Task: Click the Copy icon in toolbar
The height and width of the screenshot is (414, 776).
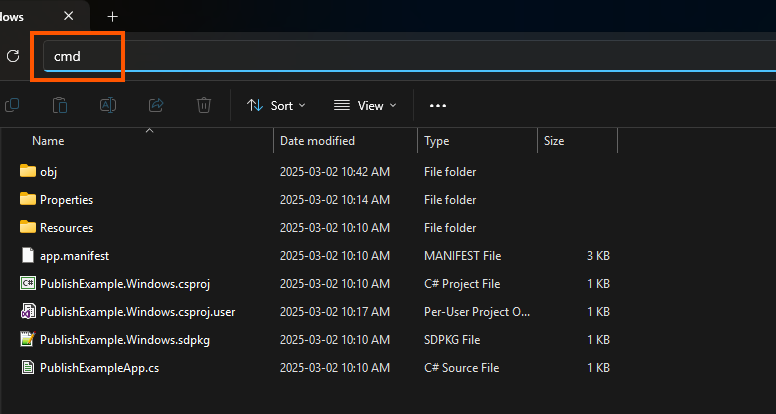Action: tap(13, 105)
